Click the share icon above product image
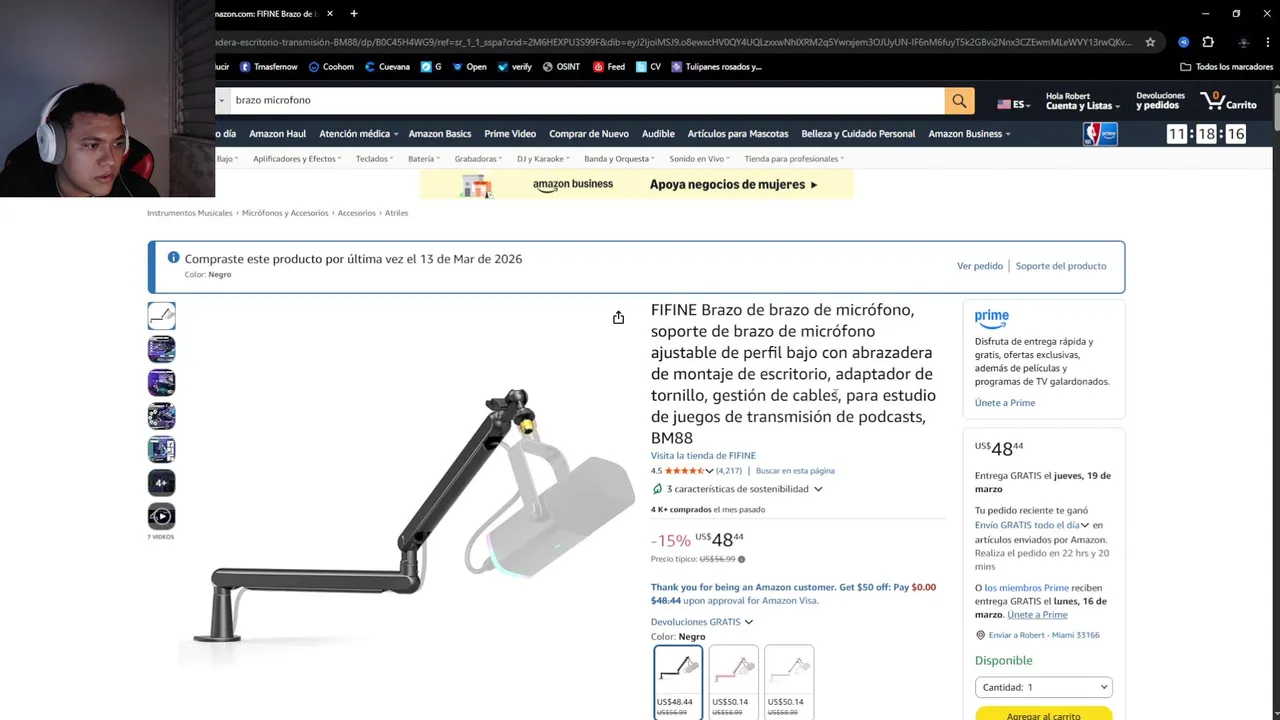Screen dimensions: 1280x720 (618, 317)
